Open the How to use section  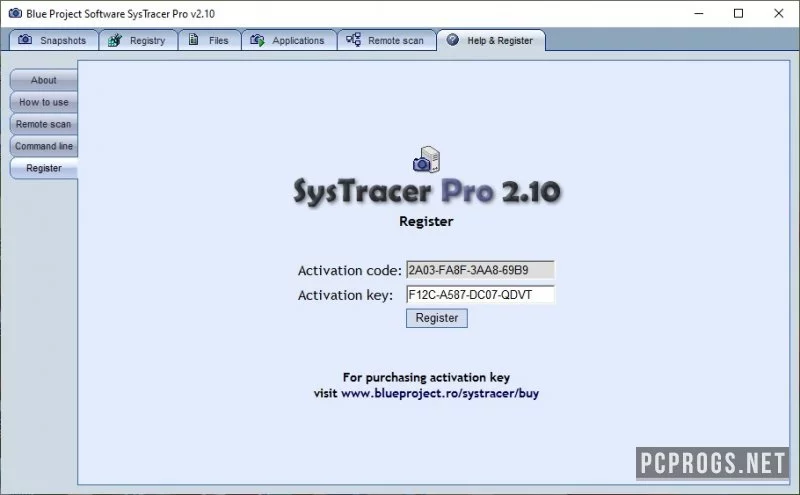tap(44, 102)
